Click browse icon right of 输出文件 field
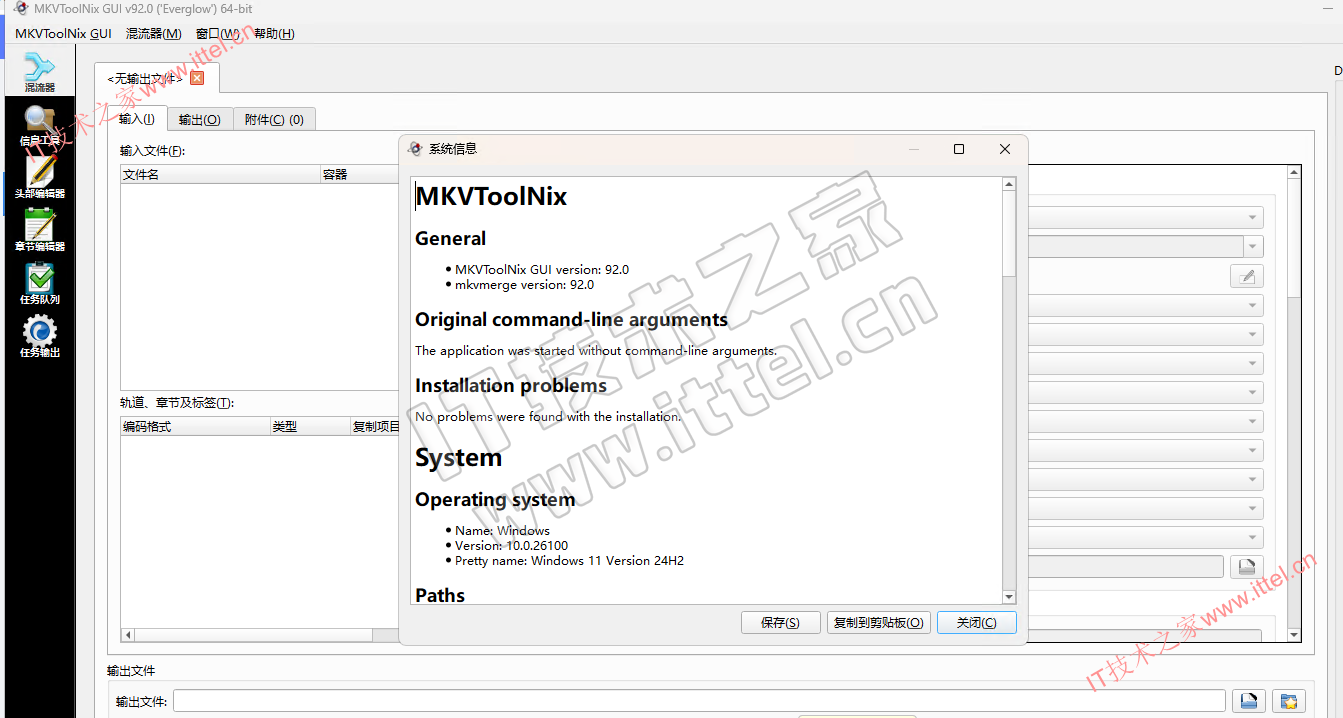The height and width of the screenshot is (718, 1343). [x=1248, y=701]
